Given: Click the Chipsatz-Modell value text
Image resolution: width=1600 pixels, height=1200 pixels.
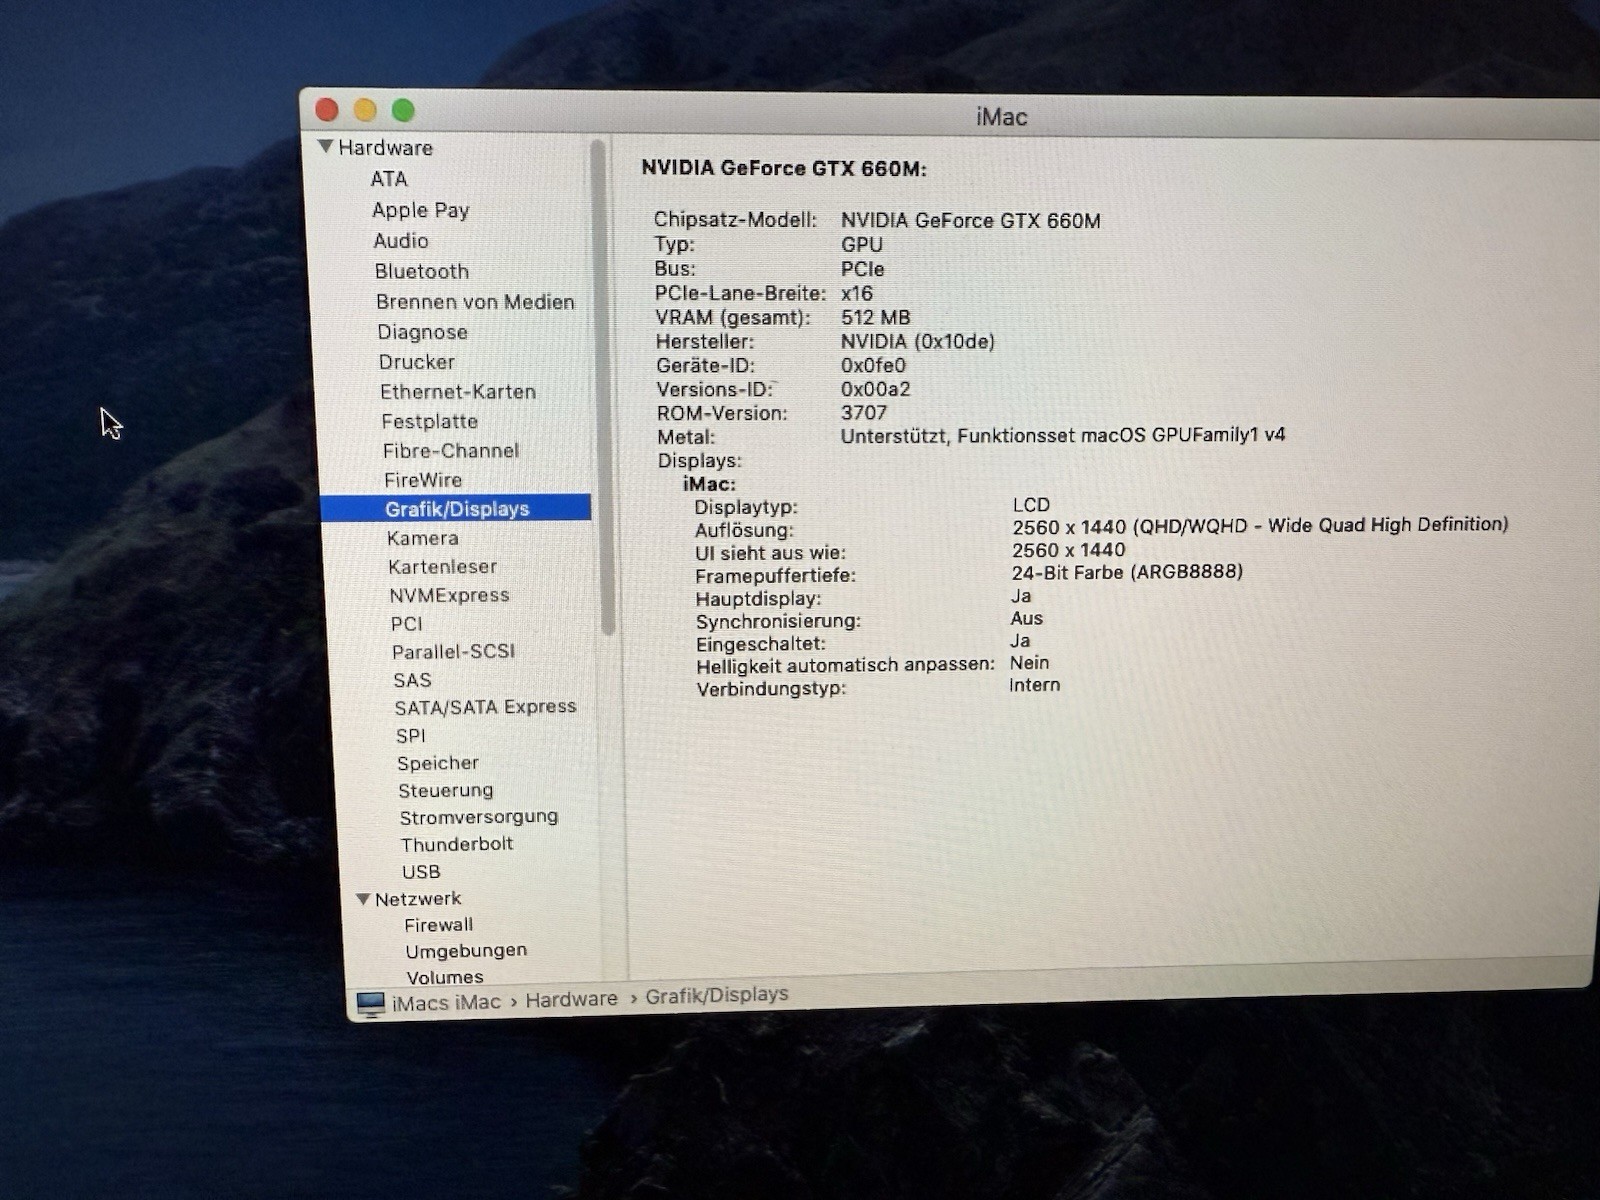Looking at the screenshot, I should pyautogui.click(x=970, y=221).
